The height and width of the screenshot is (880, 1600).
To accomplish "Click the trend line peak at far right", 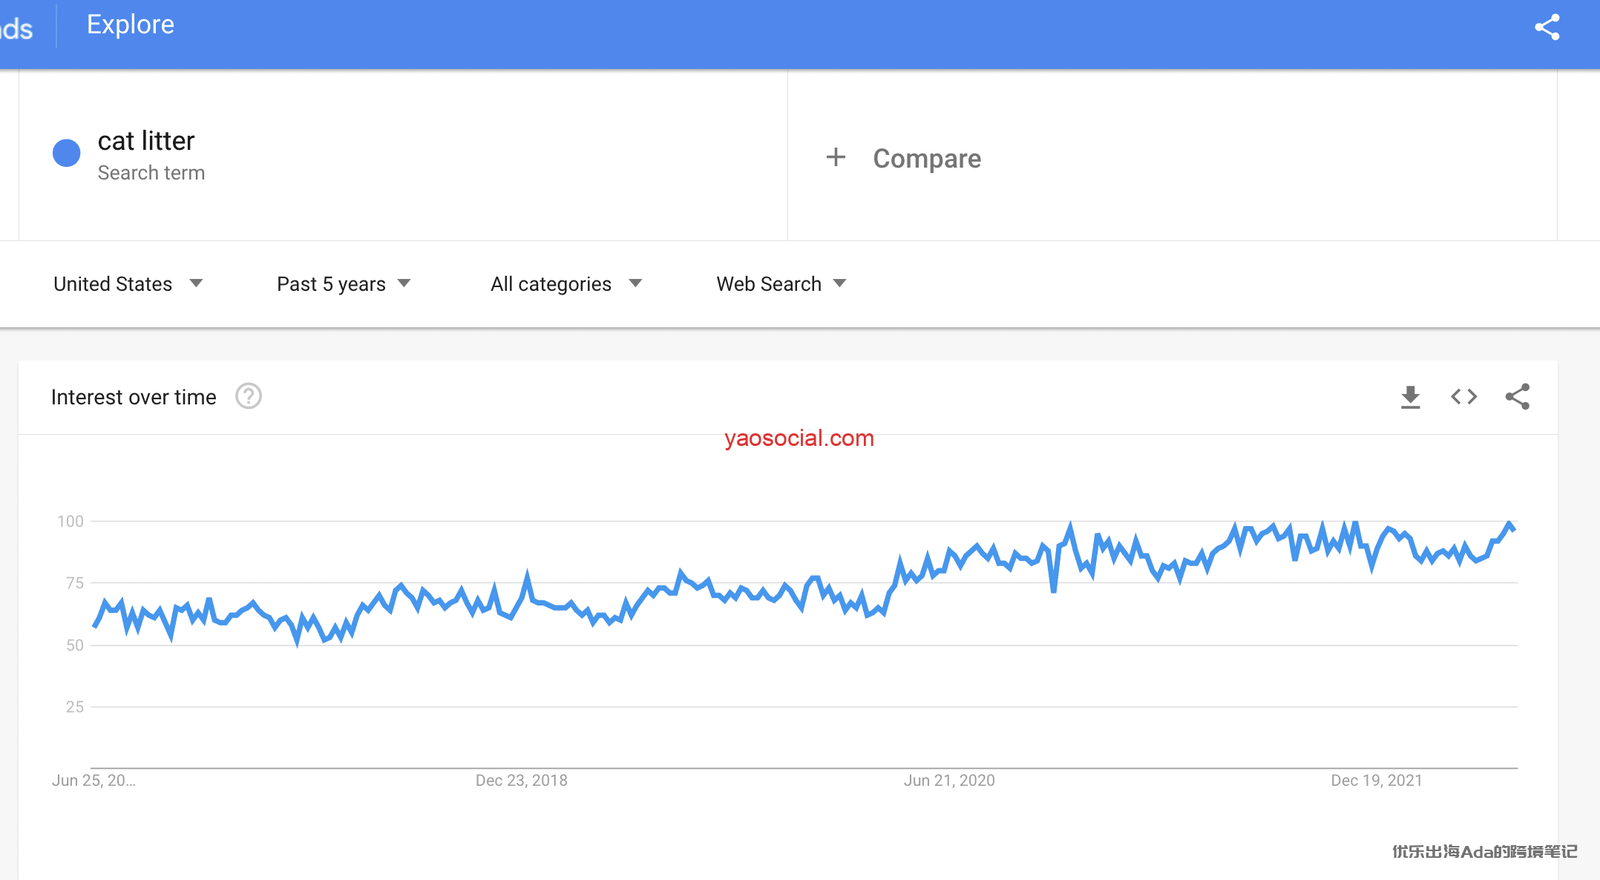I will coord(1509,524).
